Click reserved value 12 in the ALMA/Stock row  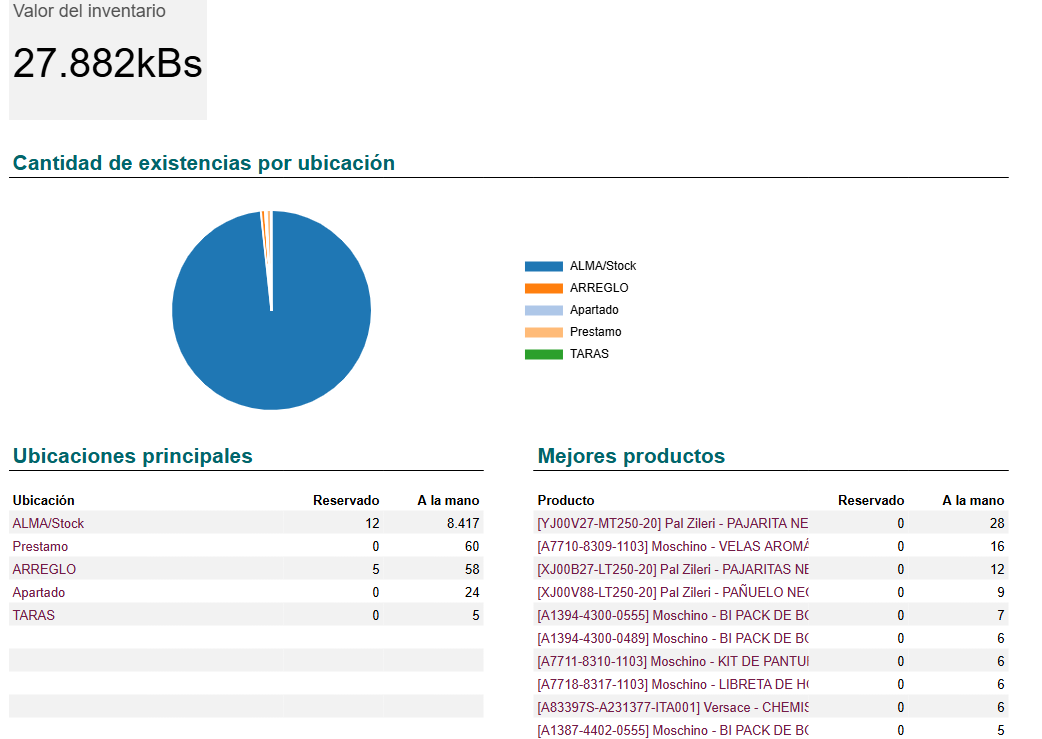click(372, 523)
